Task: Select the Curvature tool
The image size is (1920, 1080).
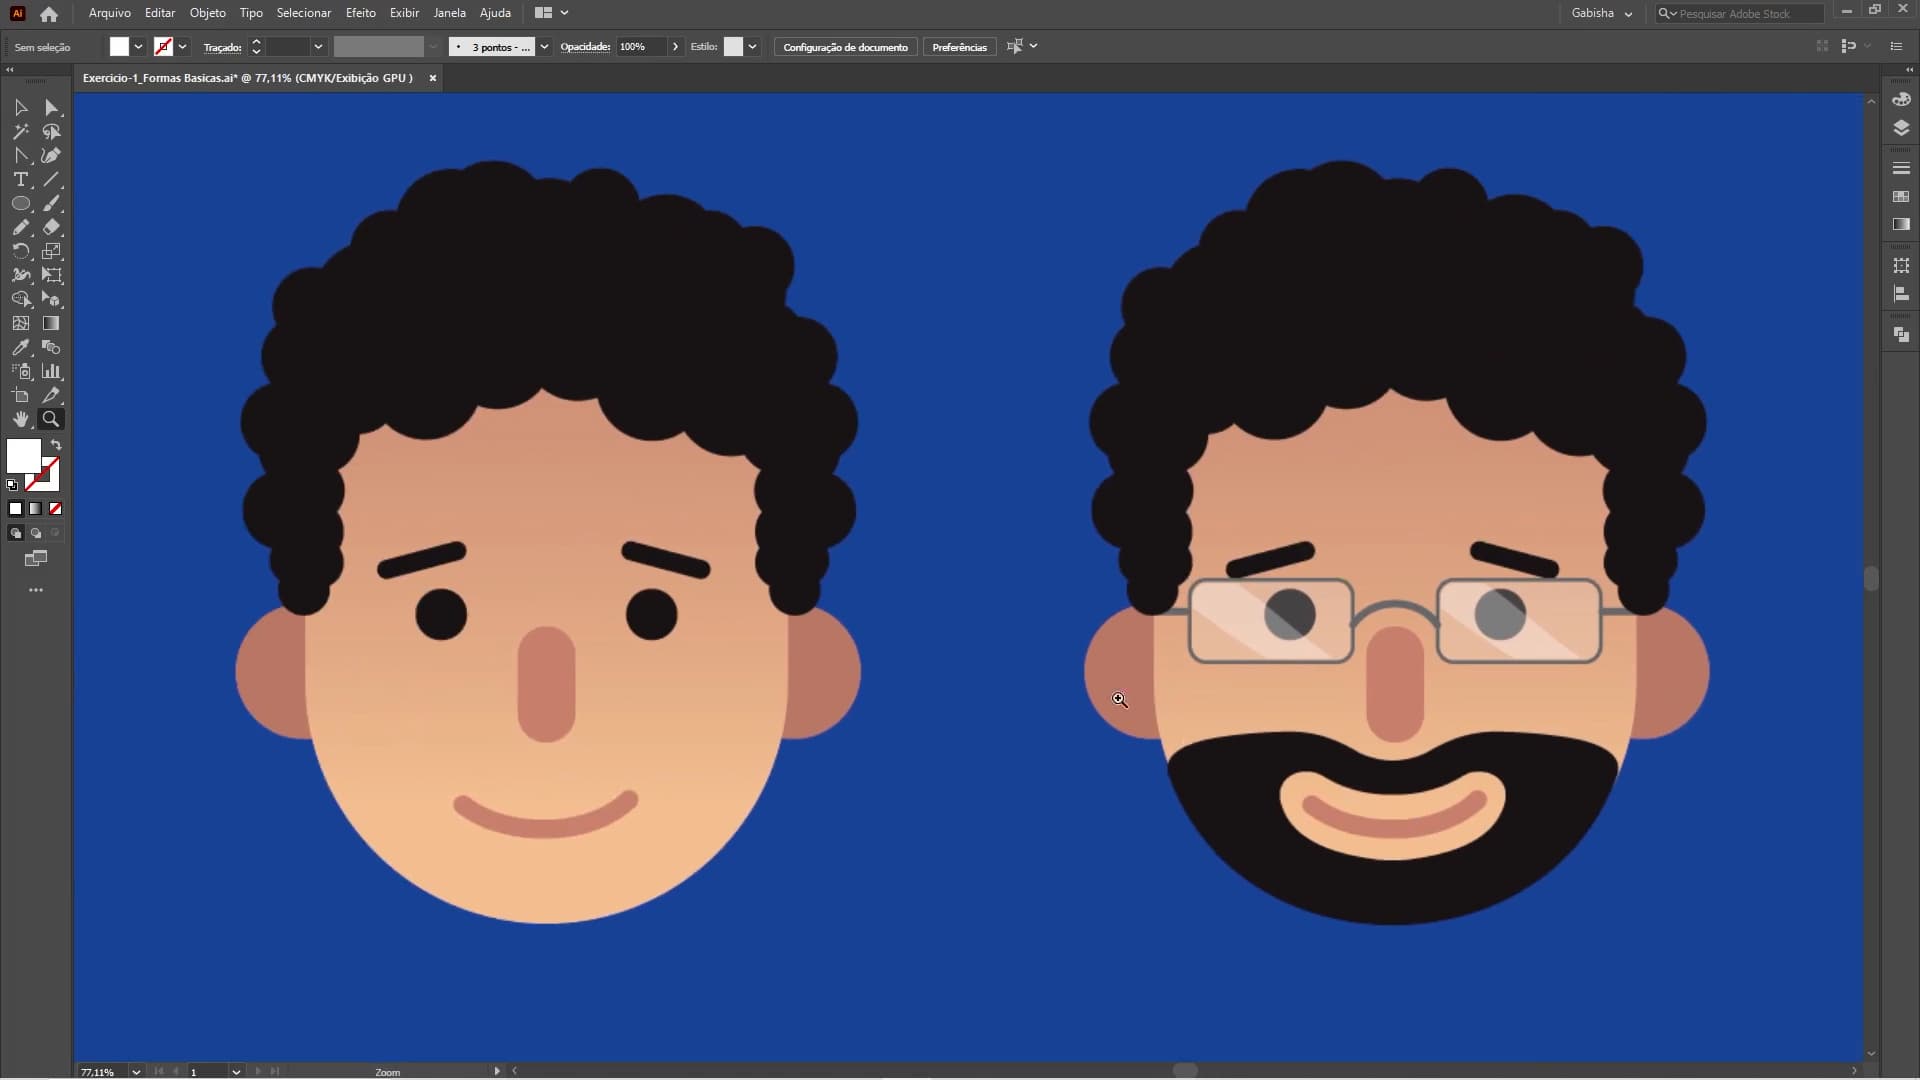Action: (x=51, y=155)
